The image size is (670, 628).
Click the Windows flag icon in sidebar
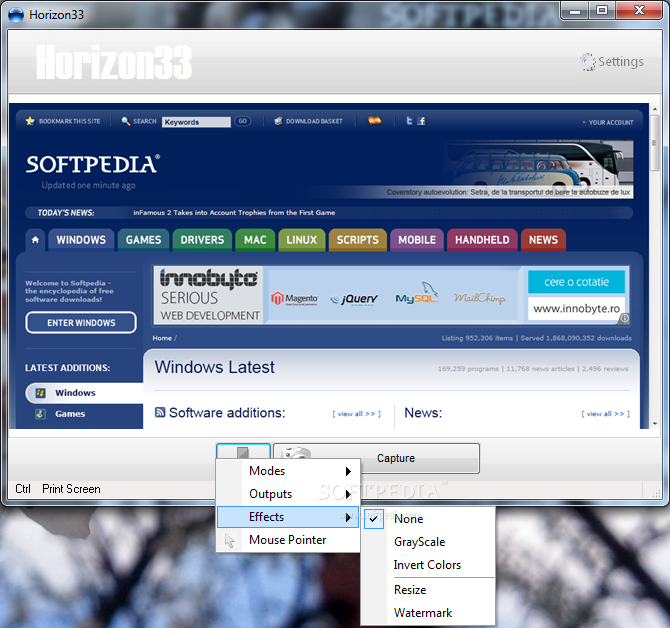[x=41, y=393]
